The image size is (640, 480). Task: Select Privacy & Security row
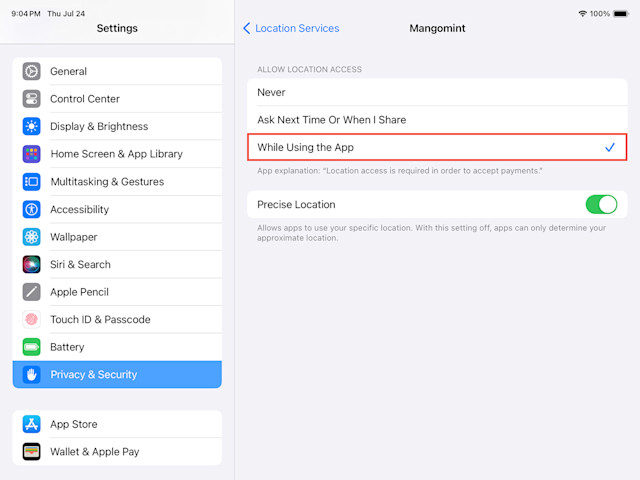(x=117, y=375)
